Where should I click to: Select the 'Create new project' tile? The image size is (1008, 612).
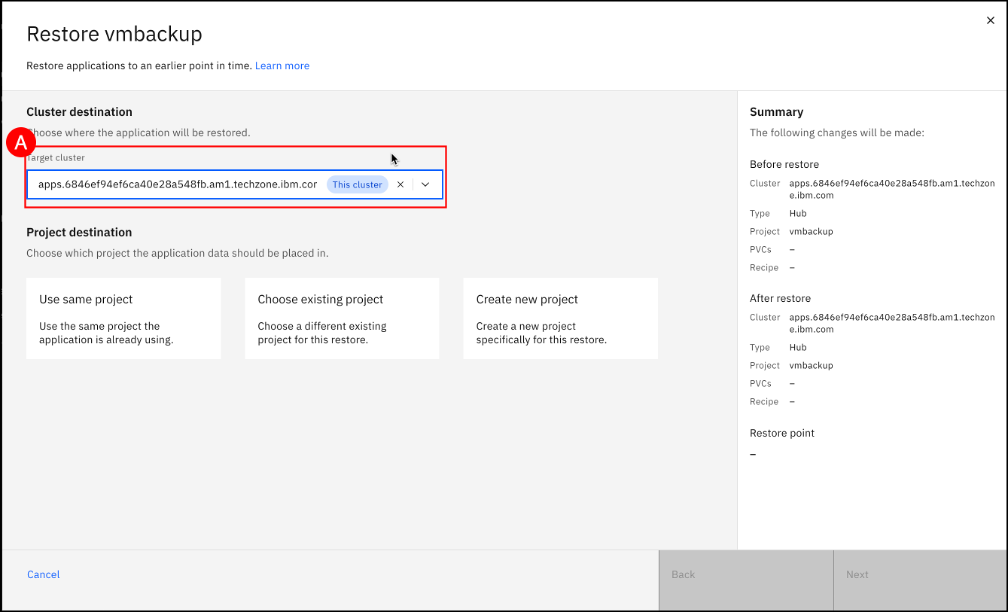[560, 318]
